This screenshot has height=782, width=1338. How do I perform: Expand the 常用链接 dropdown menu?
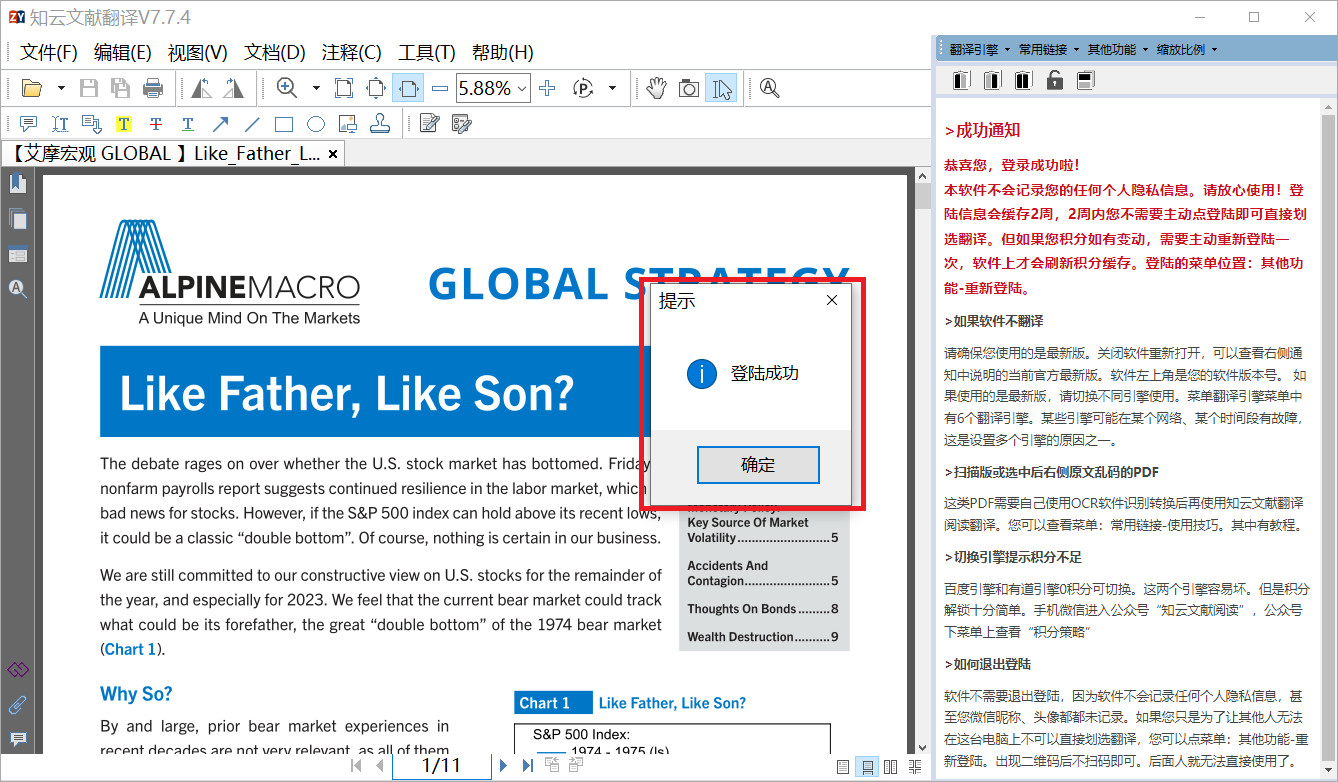coord(1049,49)
